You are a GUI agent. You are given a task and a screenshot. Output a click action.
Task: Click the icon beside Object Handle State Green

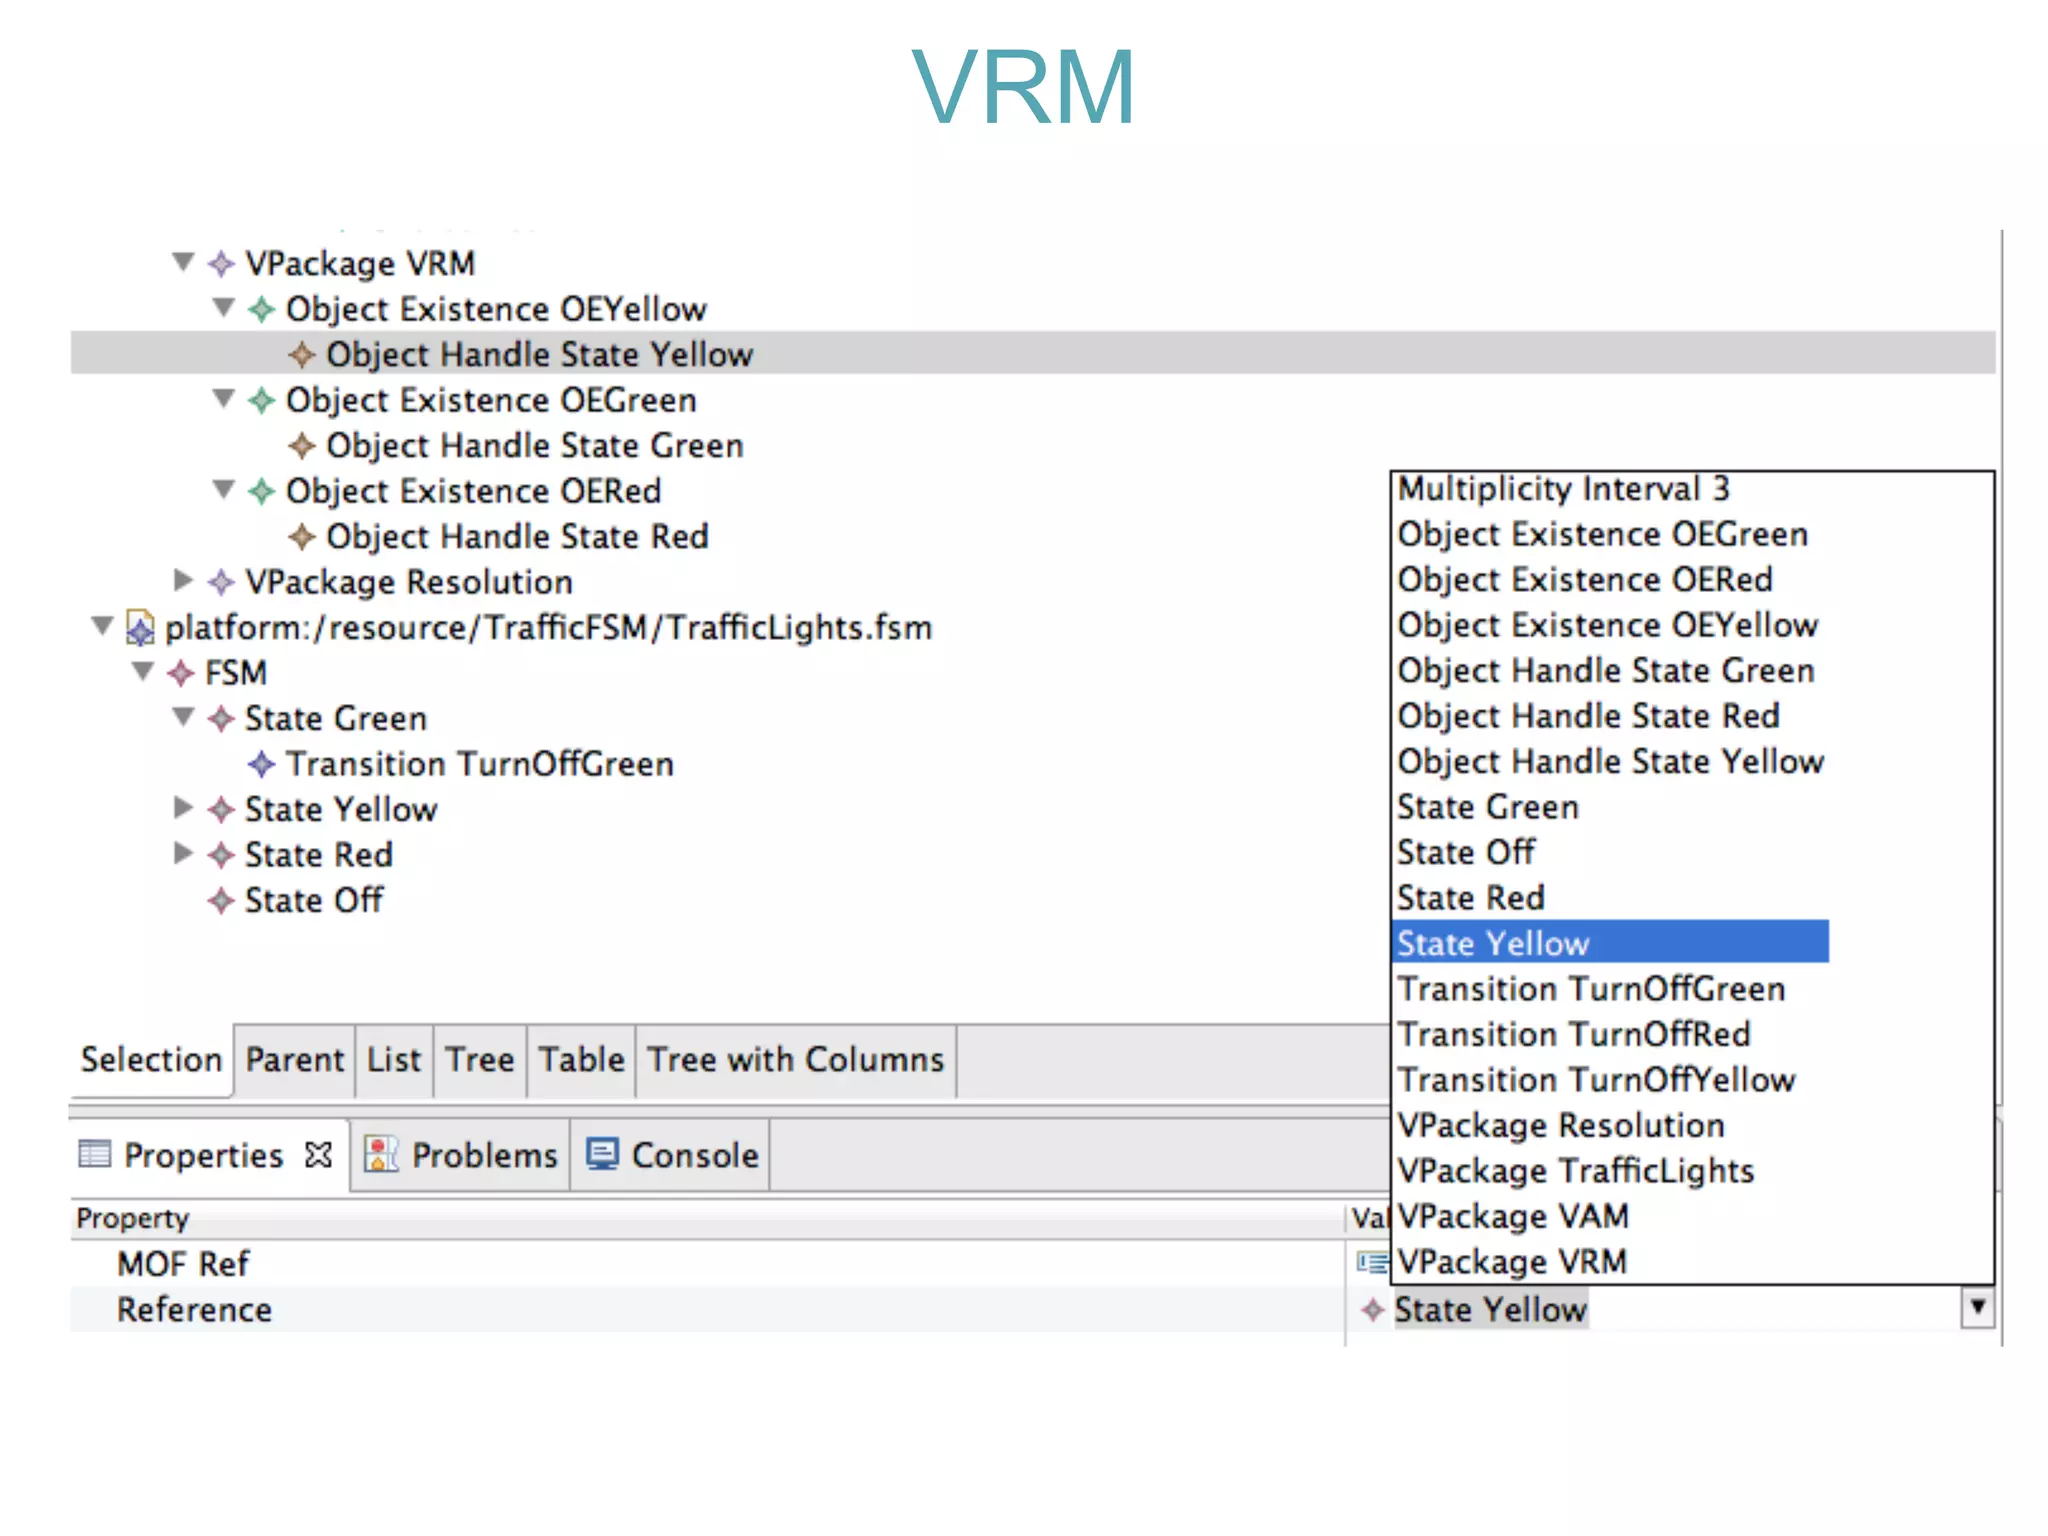click(x=301, y=446)
